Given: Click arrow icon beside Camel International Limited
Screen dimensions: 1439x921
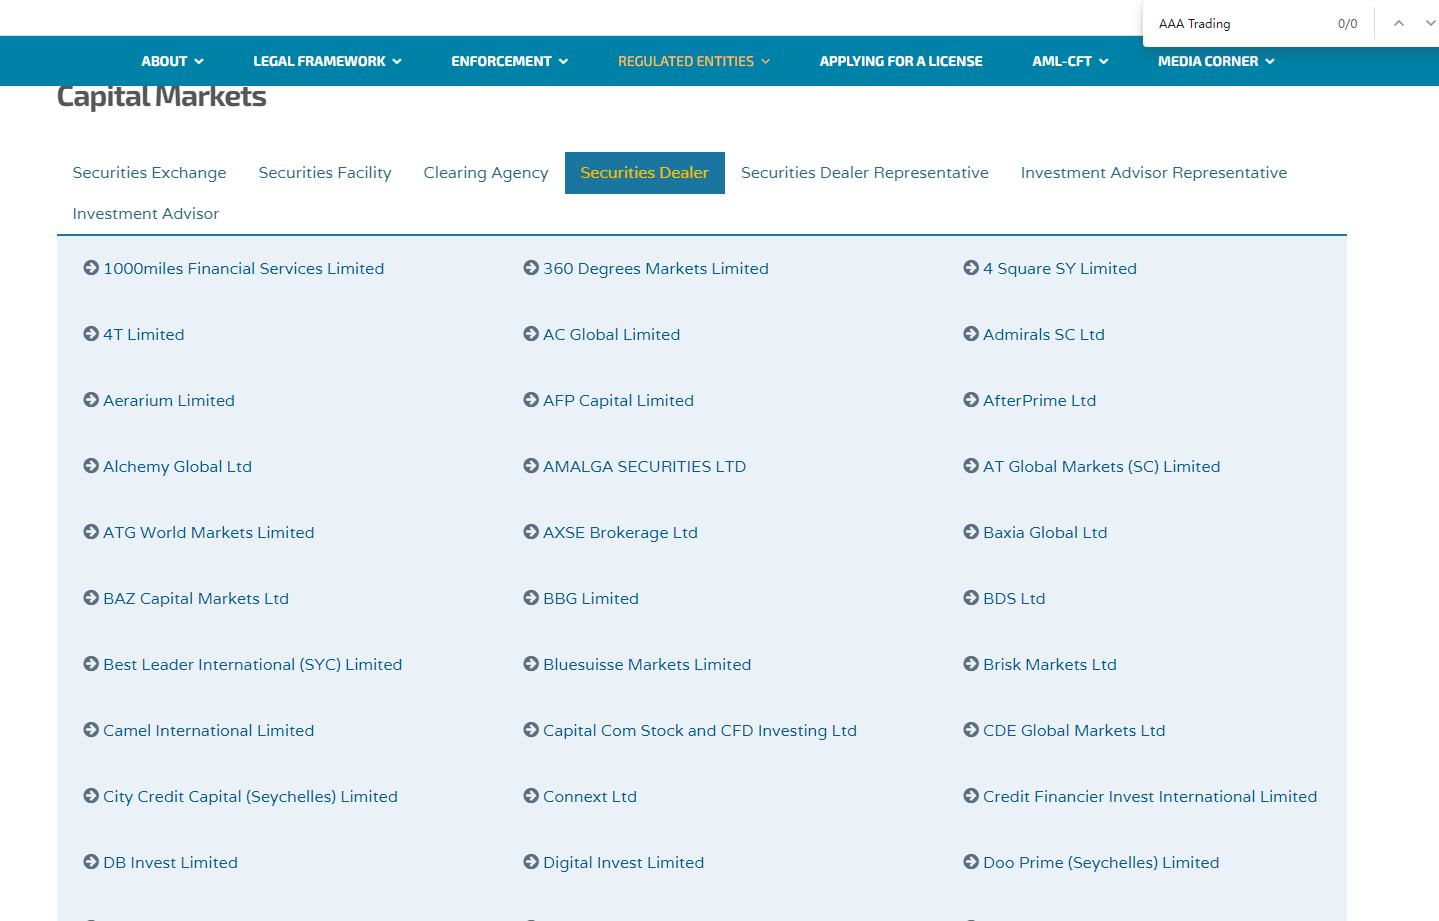Looking at the screenshot, I should (x=91, y=730).
